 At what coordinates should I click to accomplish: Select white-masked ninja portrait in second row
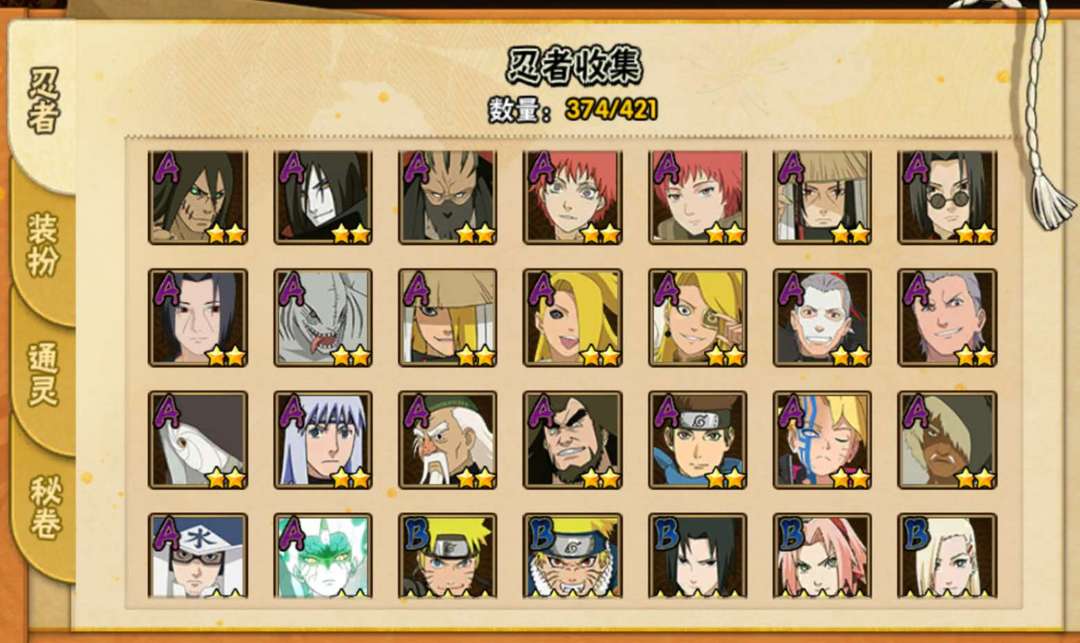coord(822,317)
